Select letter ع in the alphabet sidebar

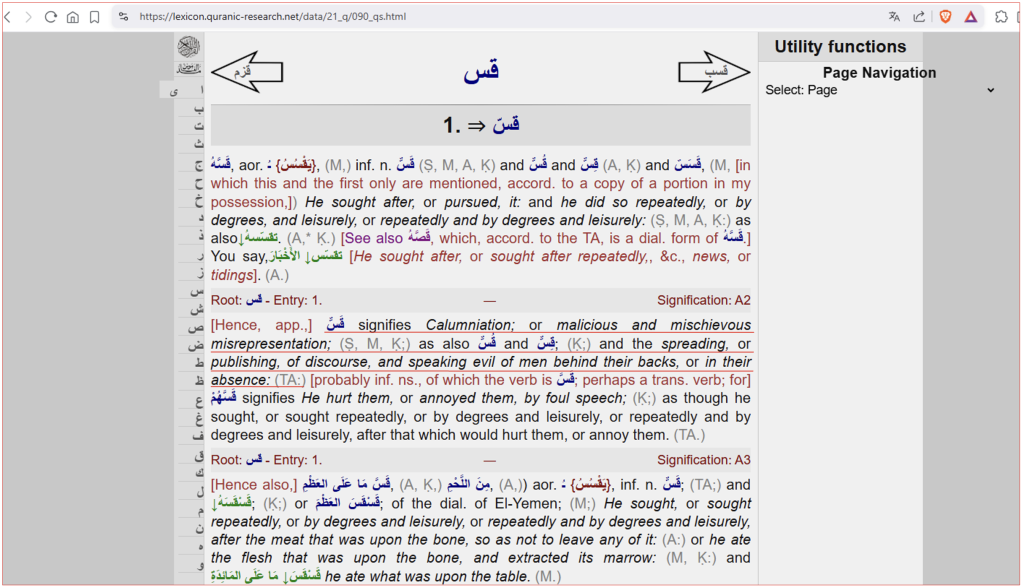coord(198,400)
